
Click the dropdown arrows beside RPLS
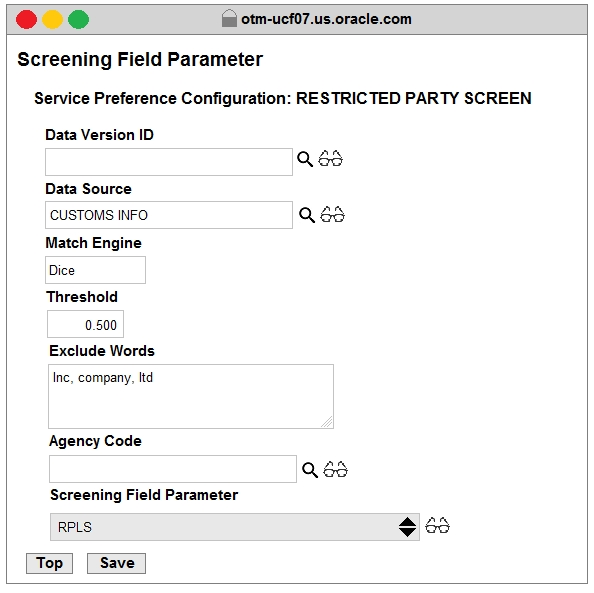pyautogui.click(x=407, y=527)
